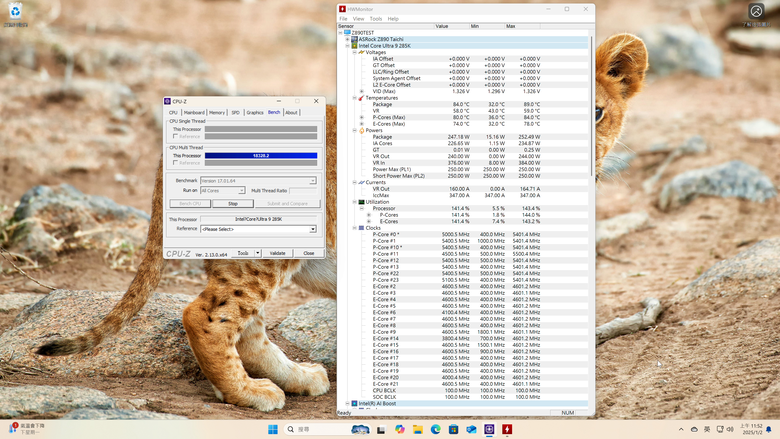Collapse the Z890TEST root node
This screenshot has height=439, width=780.
[x=341, y=32]
